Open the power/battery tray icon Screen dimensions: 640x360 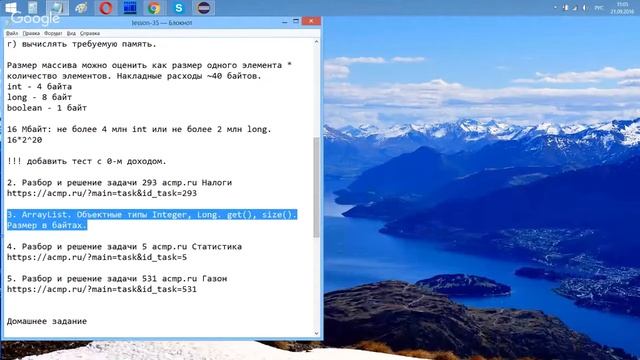[x=565, y=8]
